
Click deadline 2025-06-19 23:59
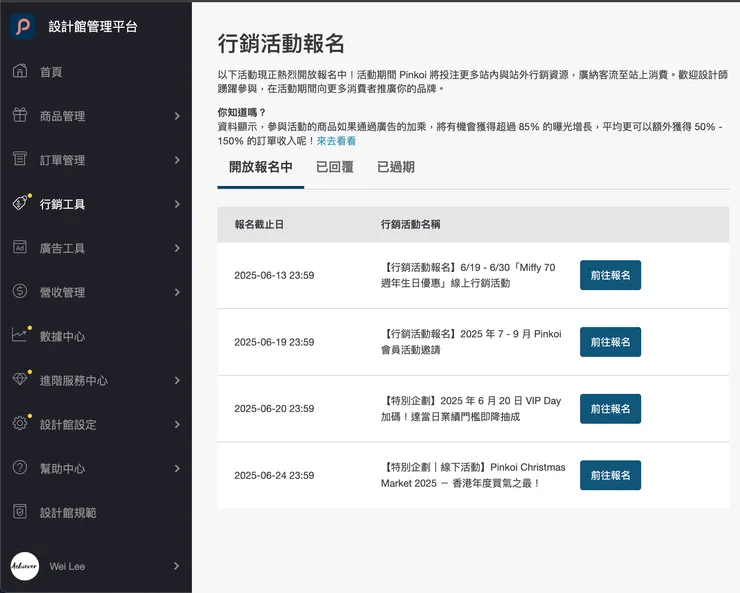pos(274,342)
